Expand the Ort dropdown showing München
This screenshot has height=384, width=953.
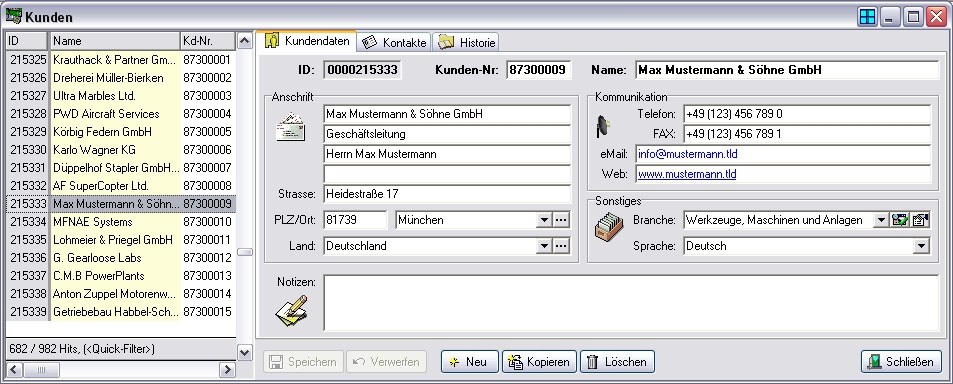545,220
